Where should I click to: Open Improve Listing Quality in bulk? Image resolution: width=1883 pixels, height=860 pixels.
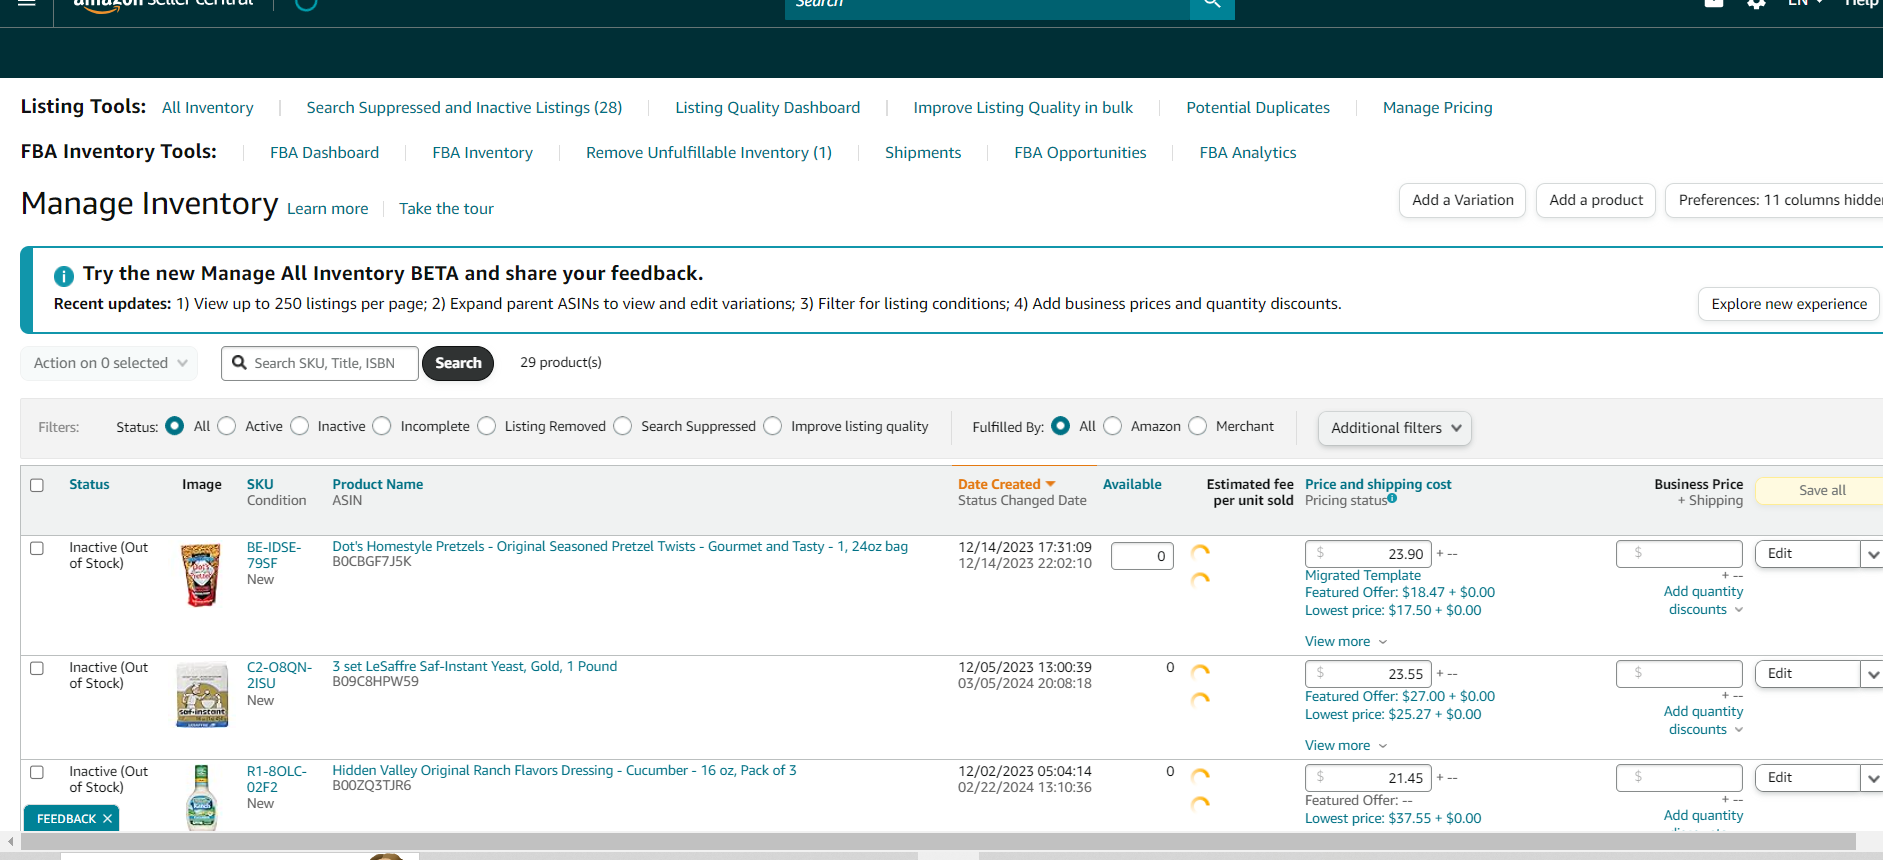pos(1023,108)
